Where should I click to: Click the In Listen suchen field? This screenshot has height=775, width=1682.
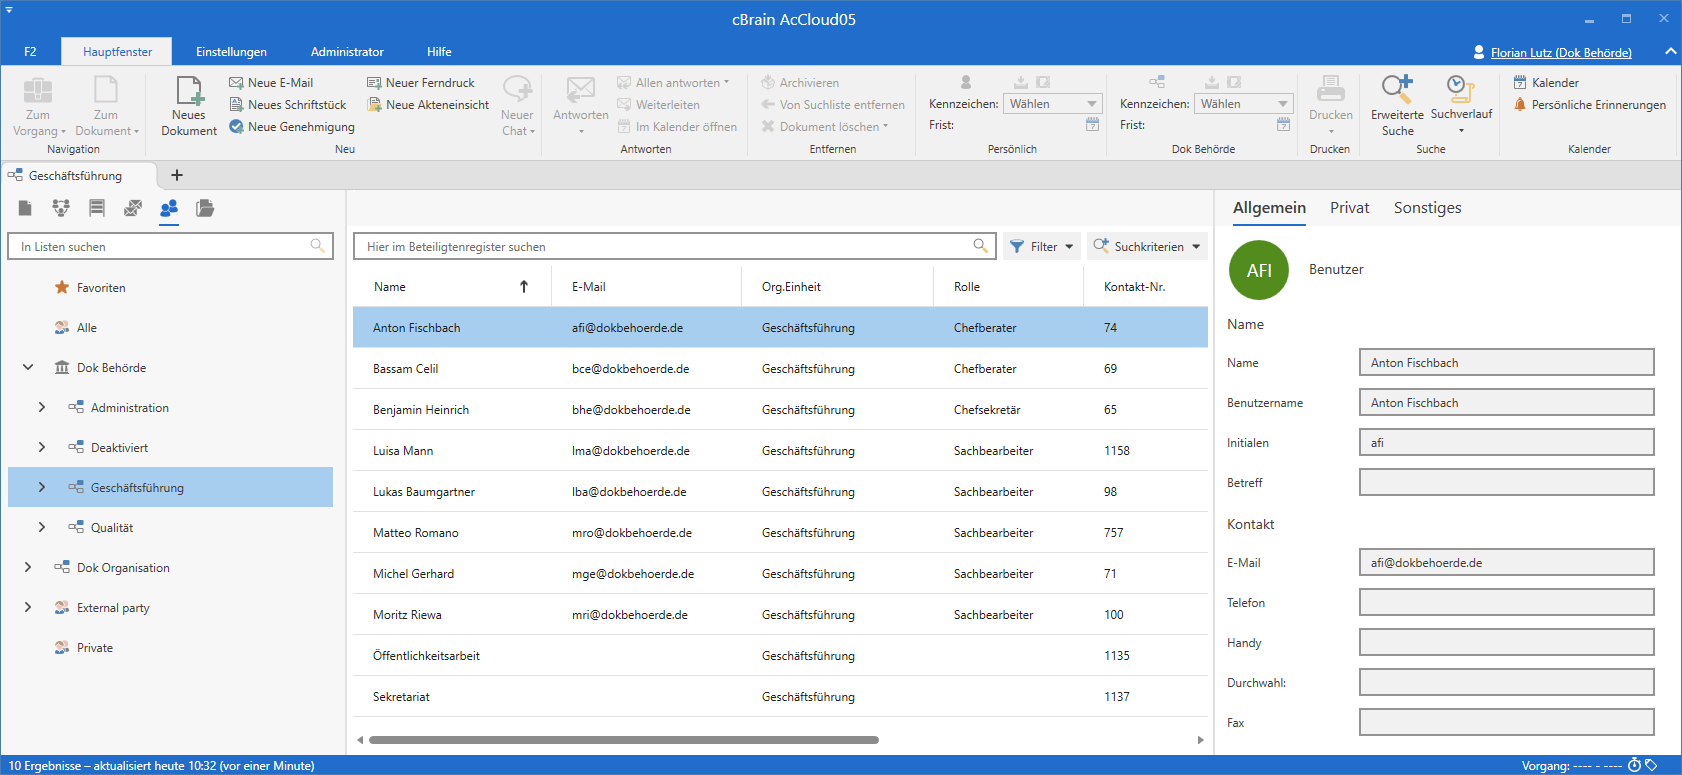coord(160,247)
